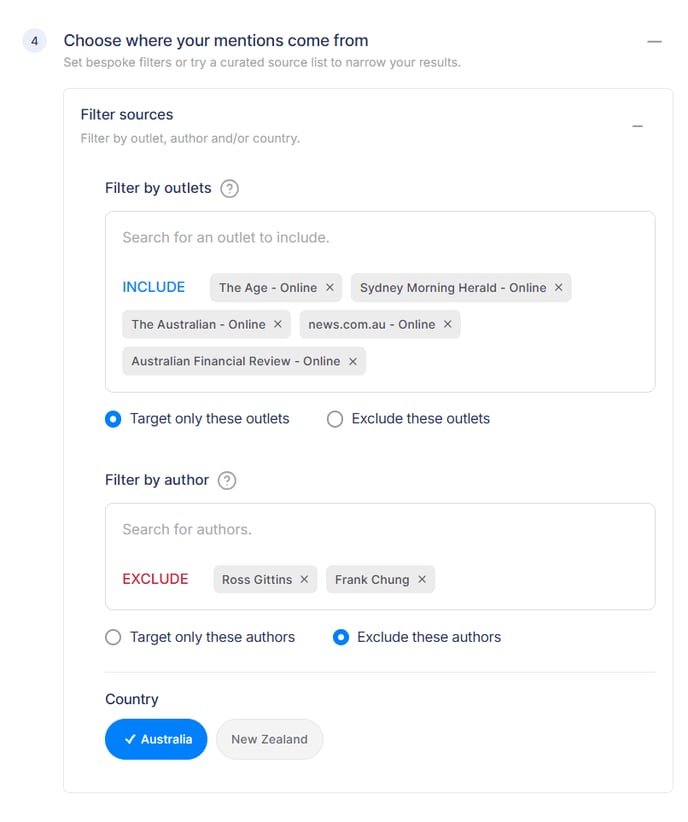This screenshot has width=688, height=822.
Task: Select Target only these outlets option
Action: click(x=114, y=419)
